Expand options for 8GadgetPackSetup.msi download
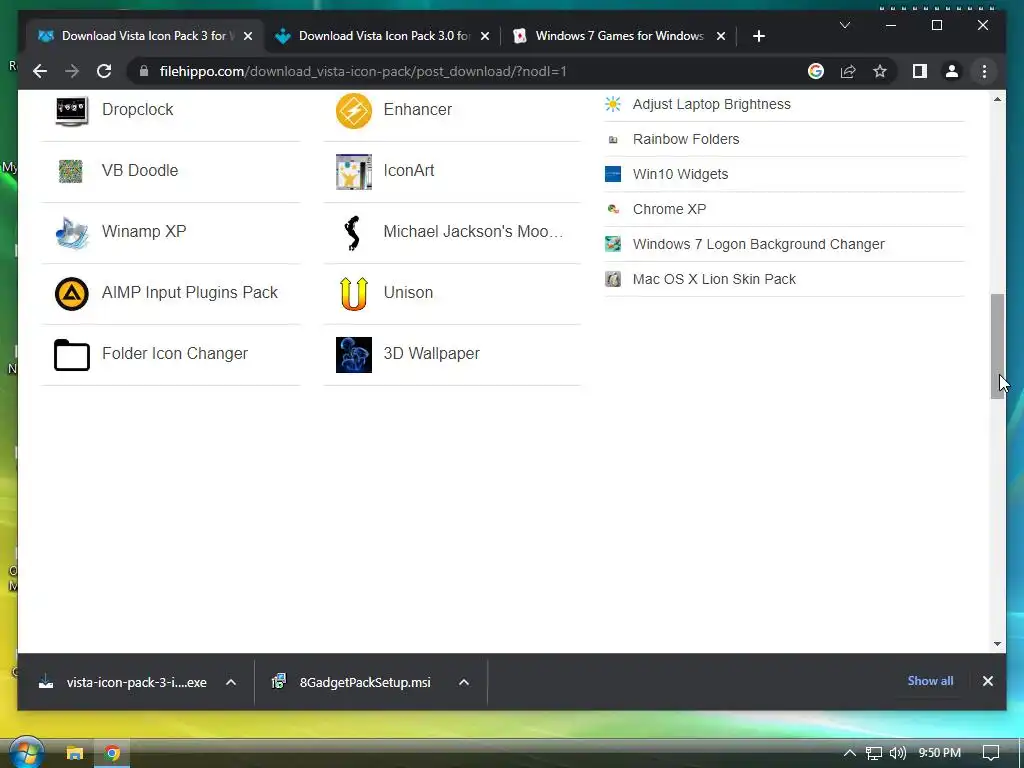This screenshot has width=1024, height=768. point(464,682)
